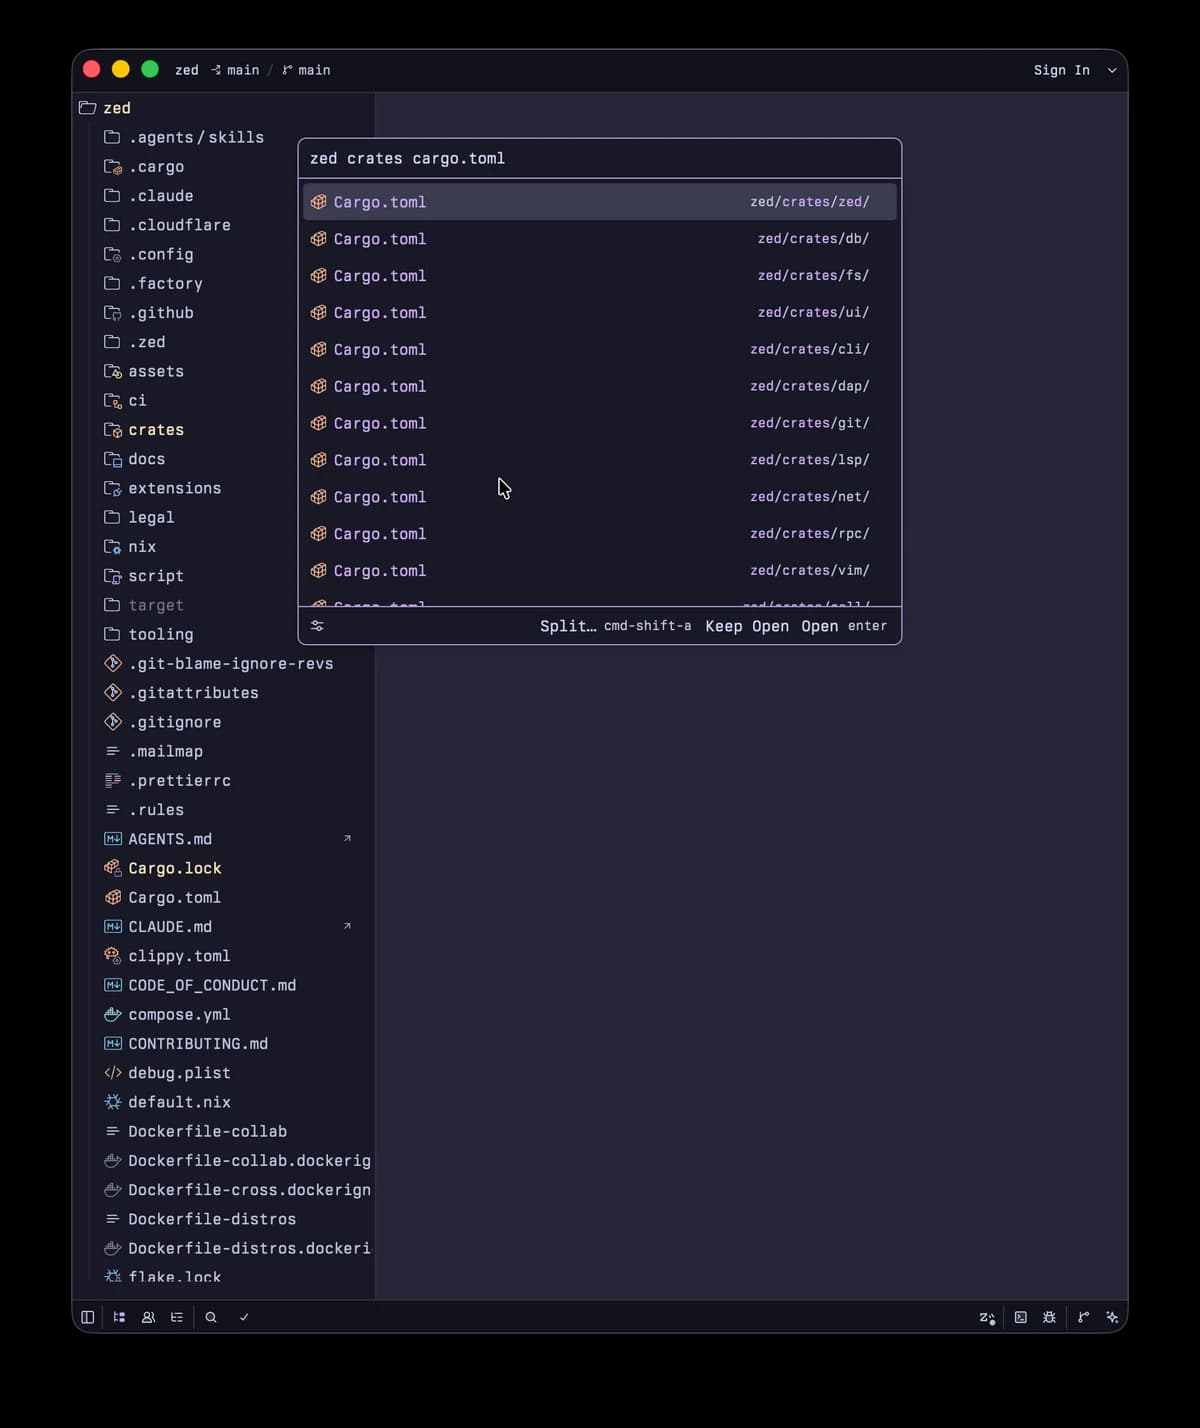Select Cargo.toml result in zed/crates/dap/
This screenshot has height=1428, width=1200.
pos(600,386)
